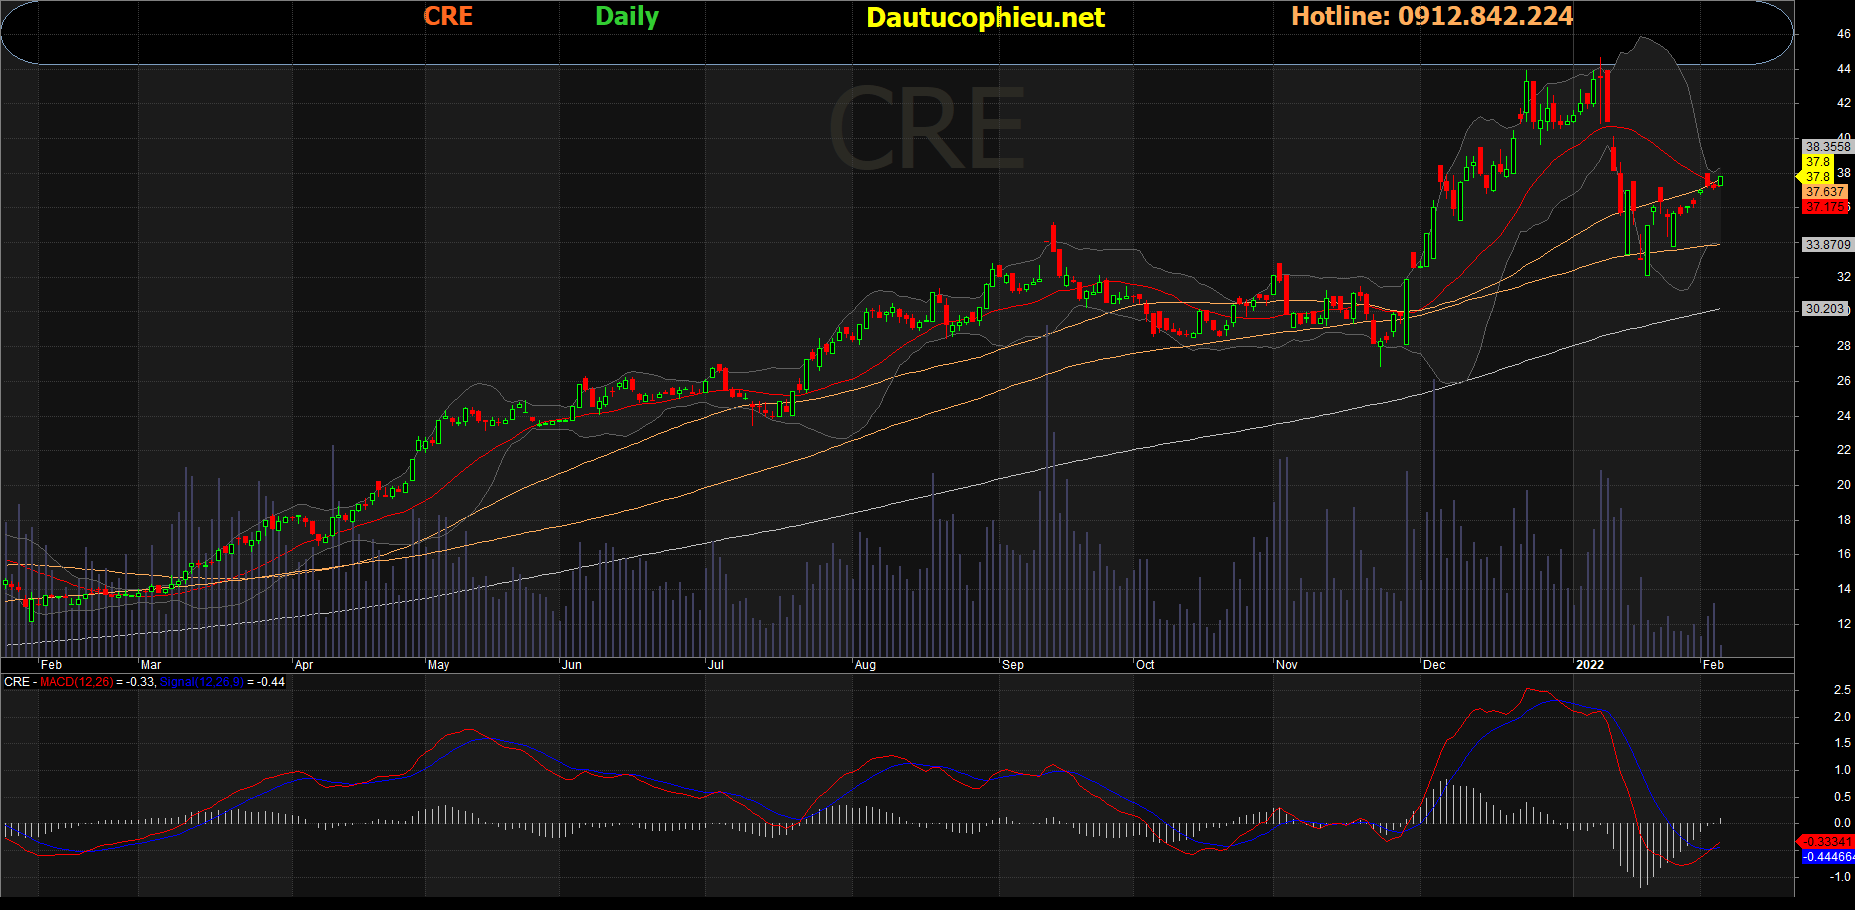Click the Hotline 0912.842.224 text
1855x910 pixels.
[x=1431, y=17]
